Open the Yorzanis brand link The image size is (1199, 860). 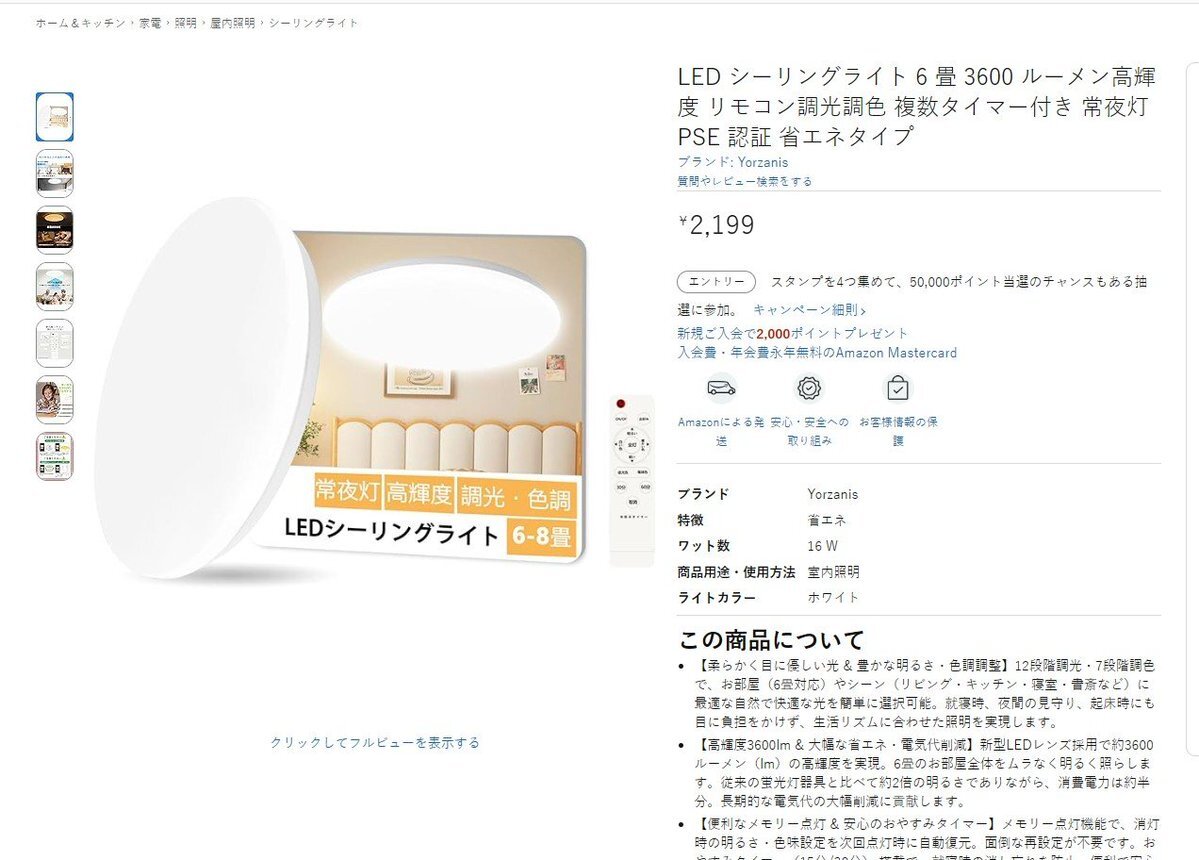[x=733, y=162]
